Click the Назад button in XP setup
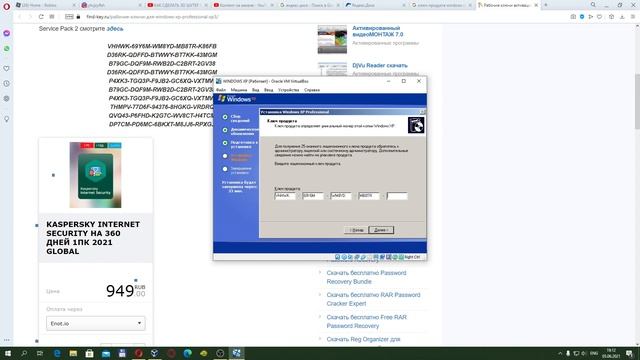The width and height of the screenshot is (640, 360). coord(356,230)
